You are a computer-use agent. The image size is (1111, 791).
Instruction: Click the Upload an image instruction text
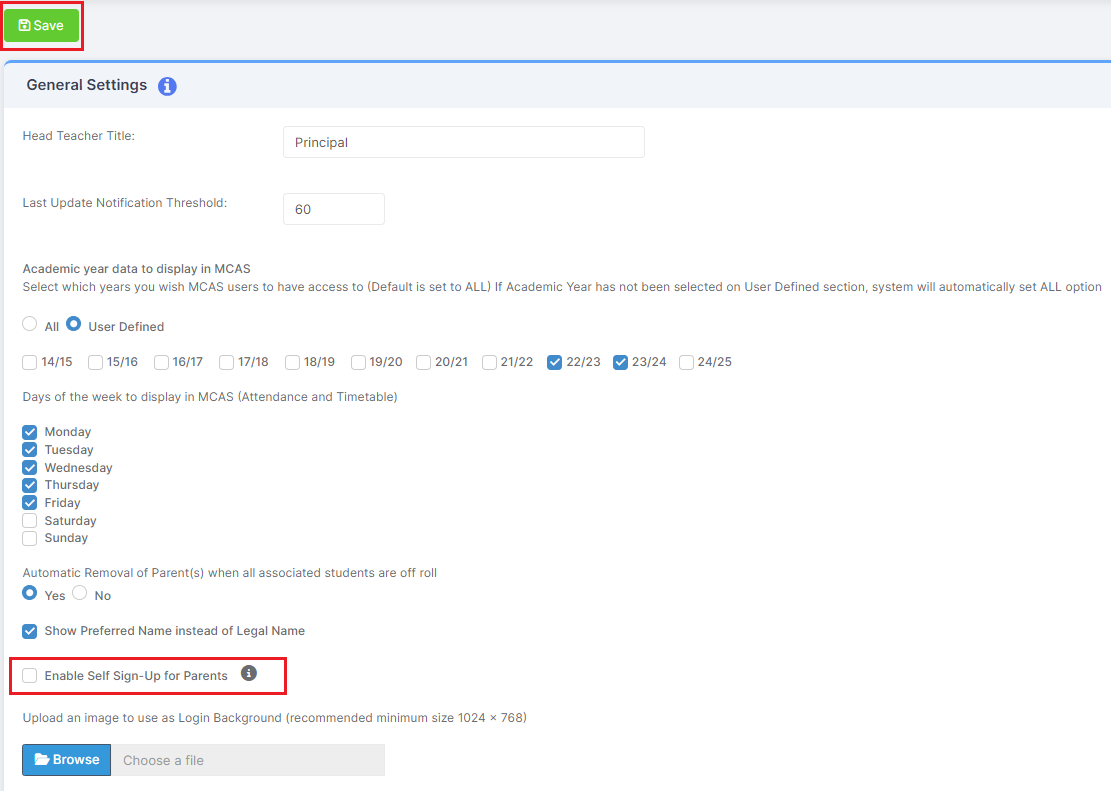pos(275,718)
